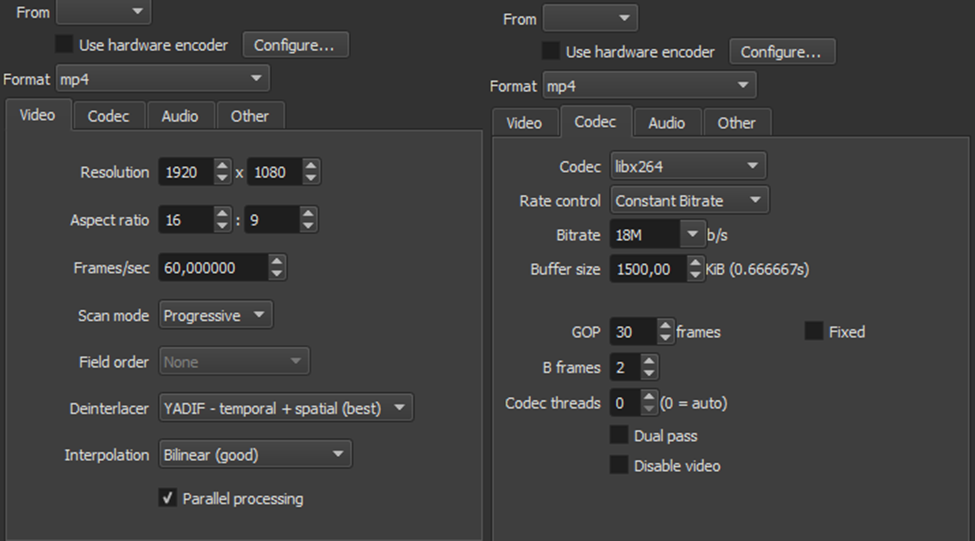This screenshot has width=975, height=541.
Task: Increase GOP frames with up arrow
Action: [665, 325]
